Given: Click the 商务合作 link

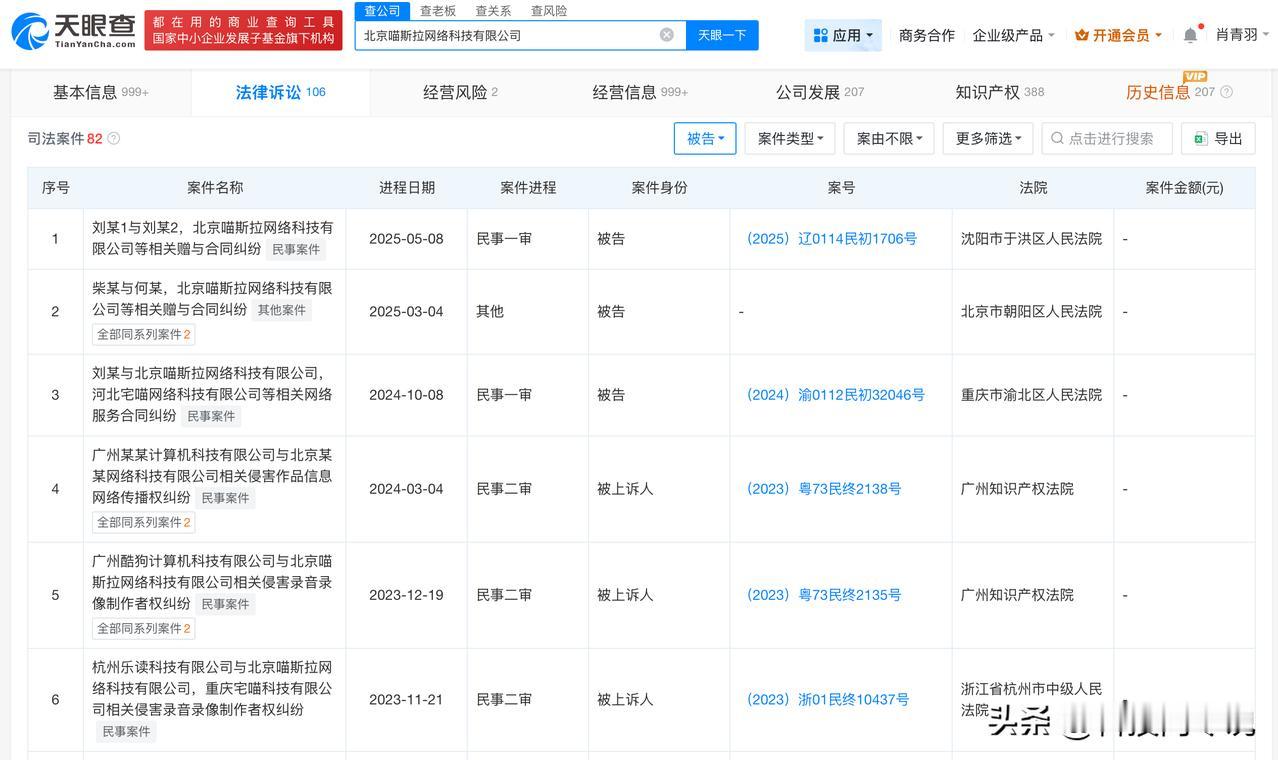Looking at the screenshot, I should [927, 35].
